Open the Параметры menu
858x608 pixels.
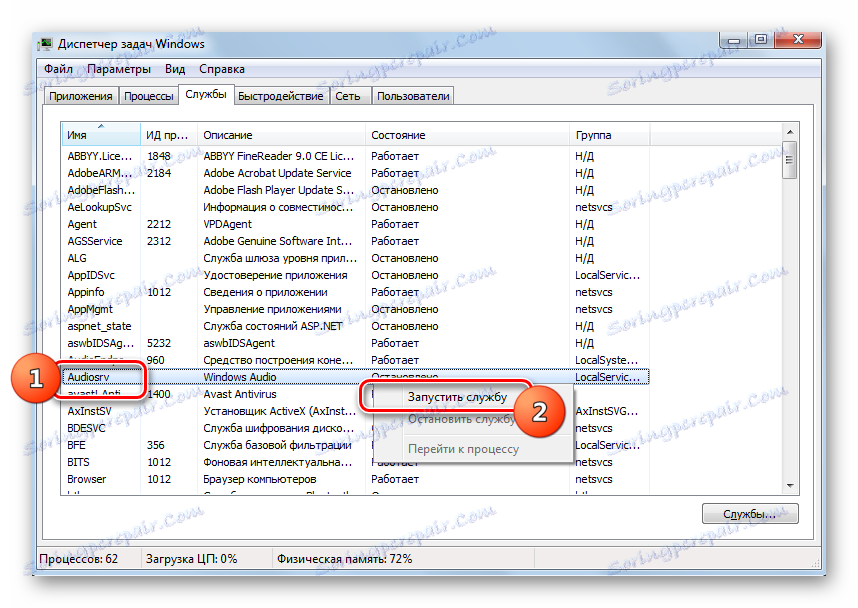point(119,69)
